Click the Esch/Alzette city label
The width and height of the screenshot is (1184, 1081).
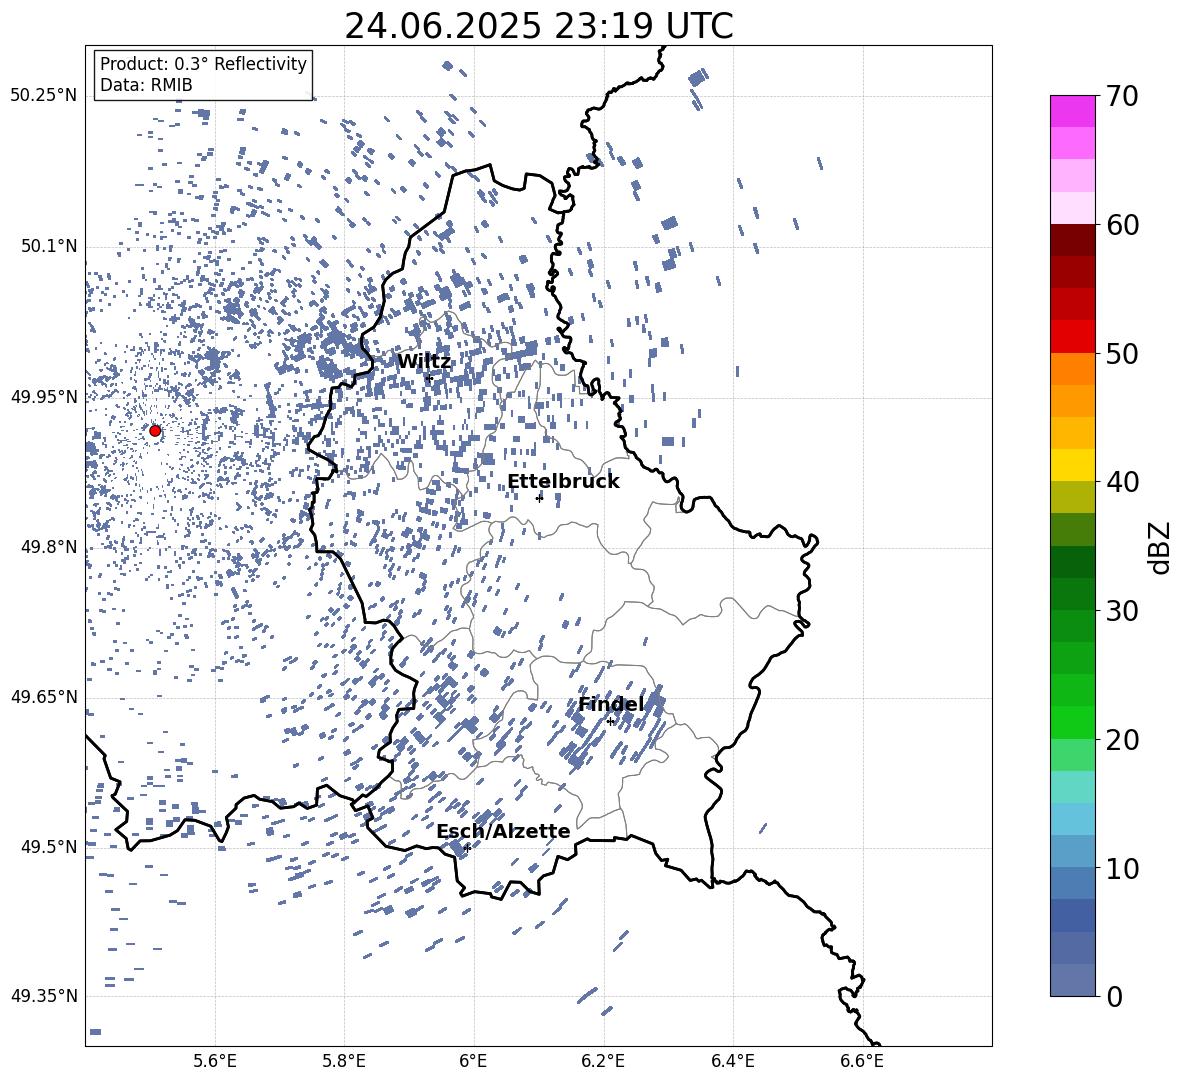503,831
